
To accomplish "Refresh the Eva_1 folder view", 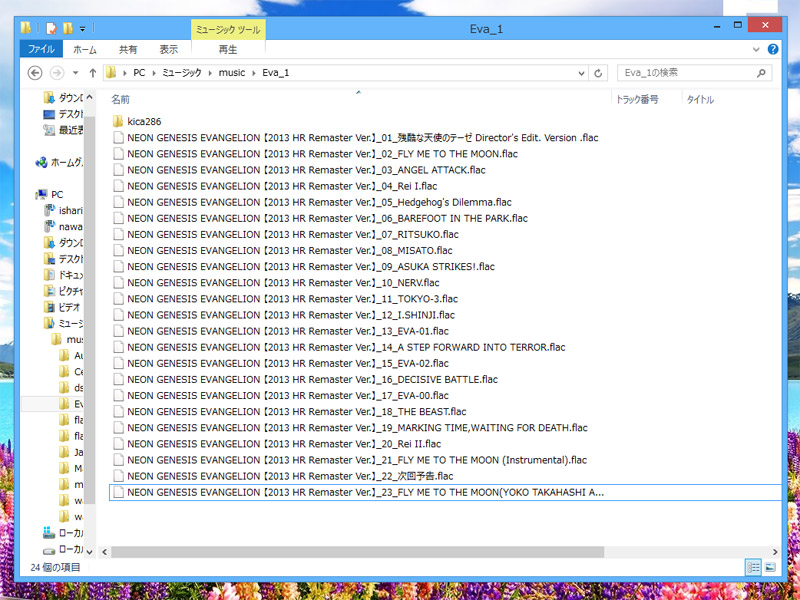I will pyautogui.click(x=598, y=73).
